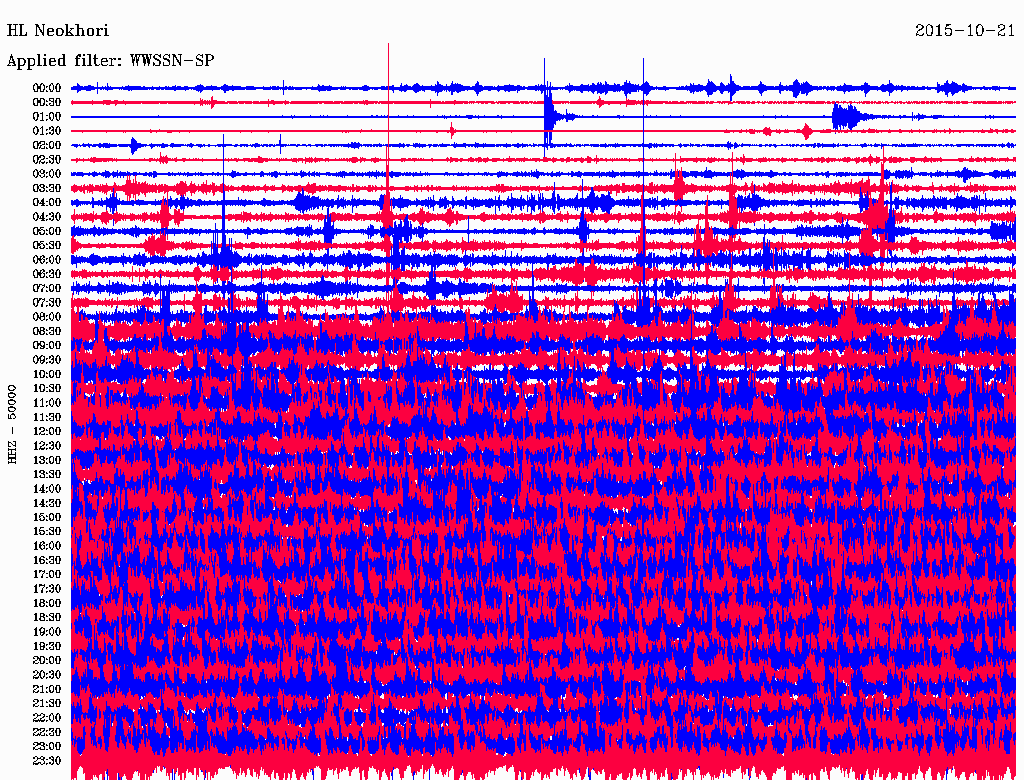Select the 11:30 time label
This screenshot has width=1024, height=780.
pyautogui.click(x=47, y=417)
